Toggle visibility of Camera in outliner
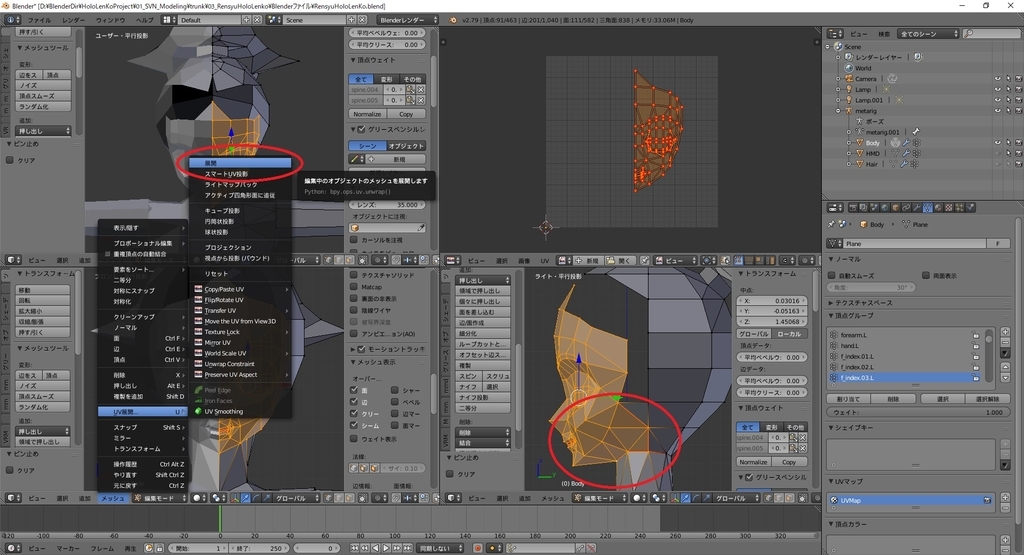 pos(997,79)
